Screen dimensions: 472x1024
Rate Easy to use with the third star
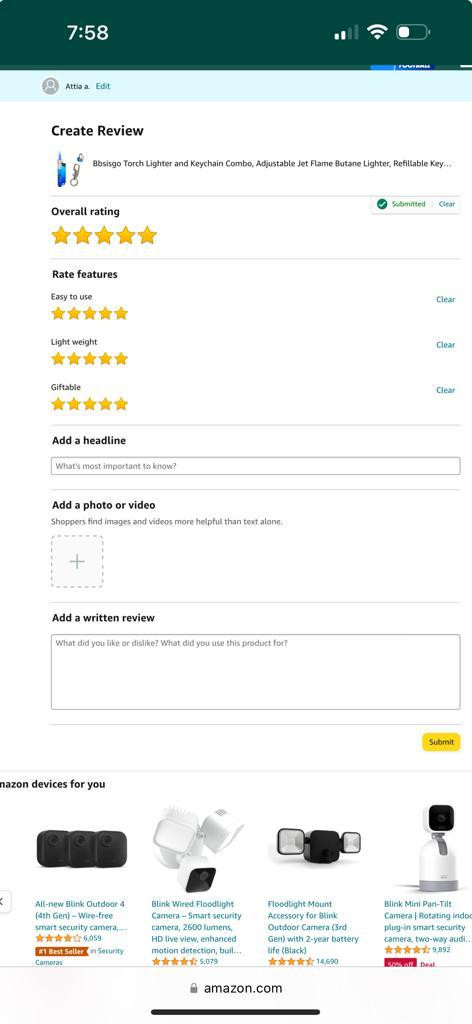tap(89, 313)
